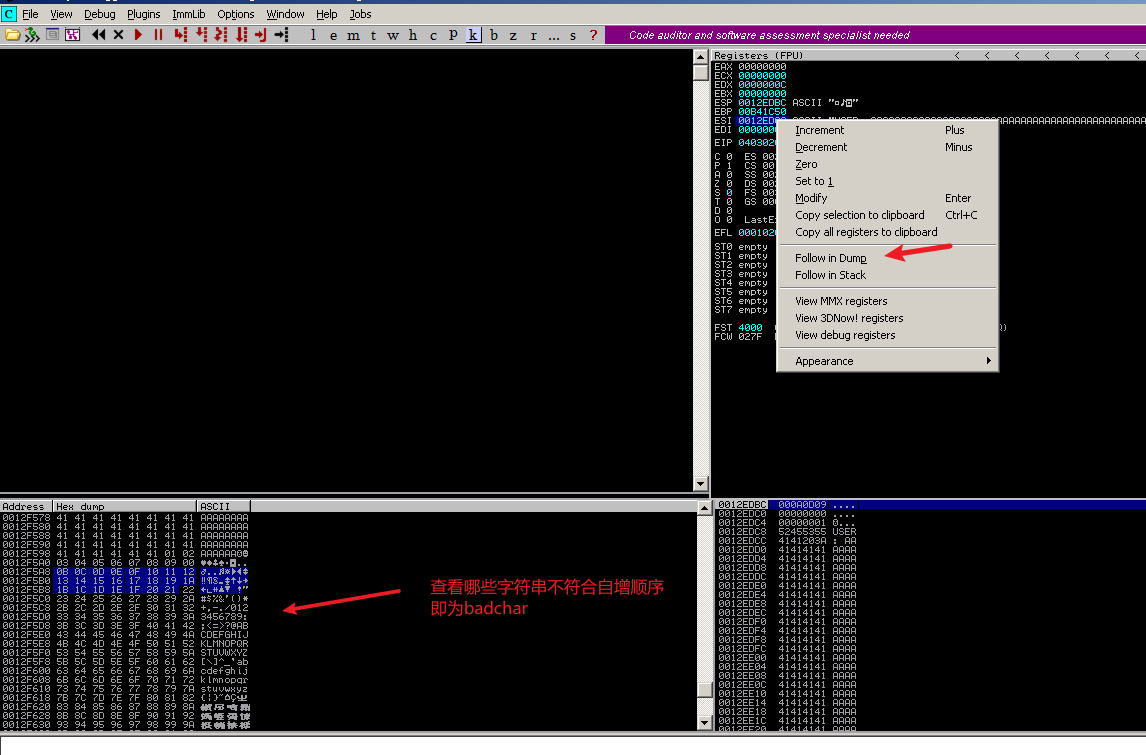Click the ASCII column header in dump
Screen dimensions: 1146x755
pyautogui.click(x=223, y=507)
